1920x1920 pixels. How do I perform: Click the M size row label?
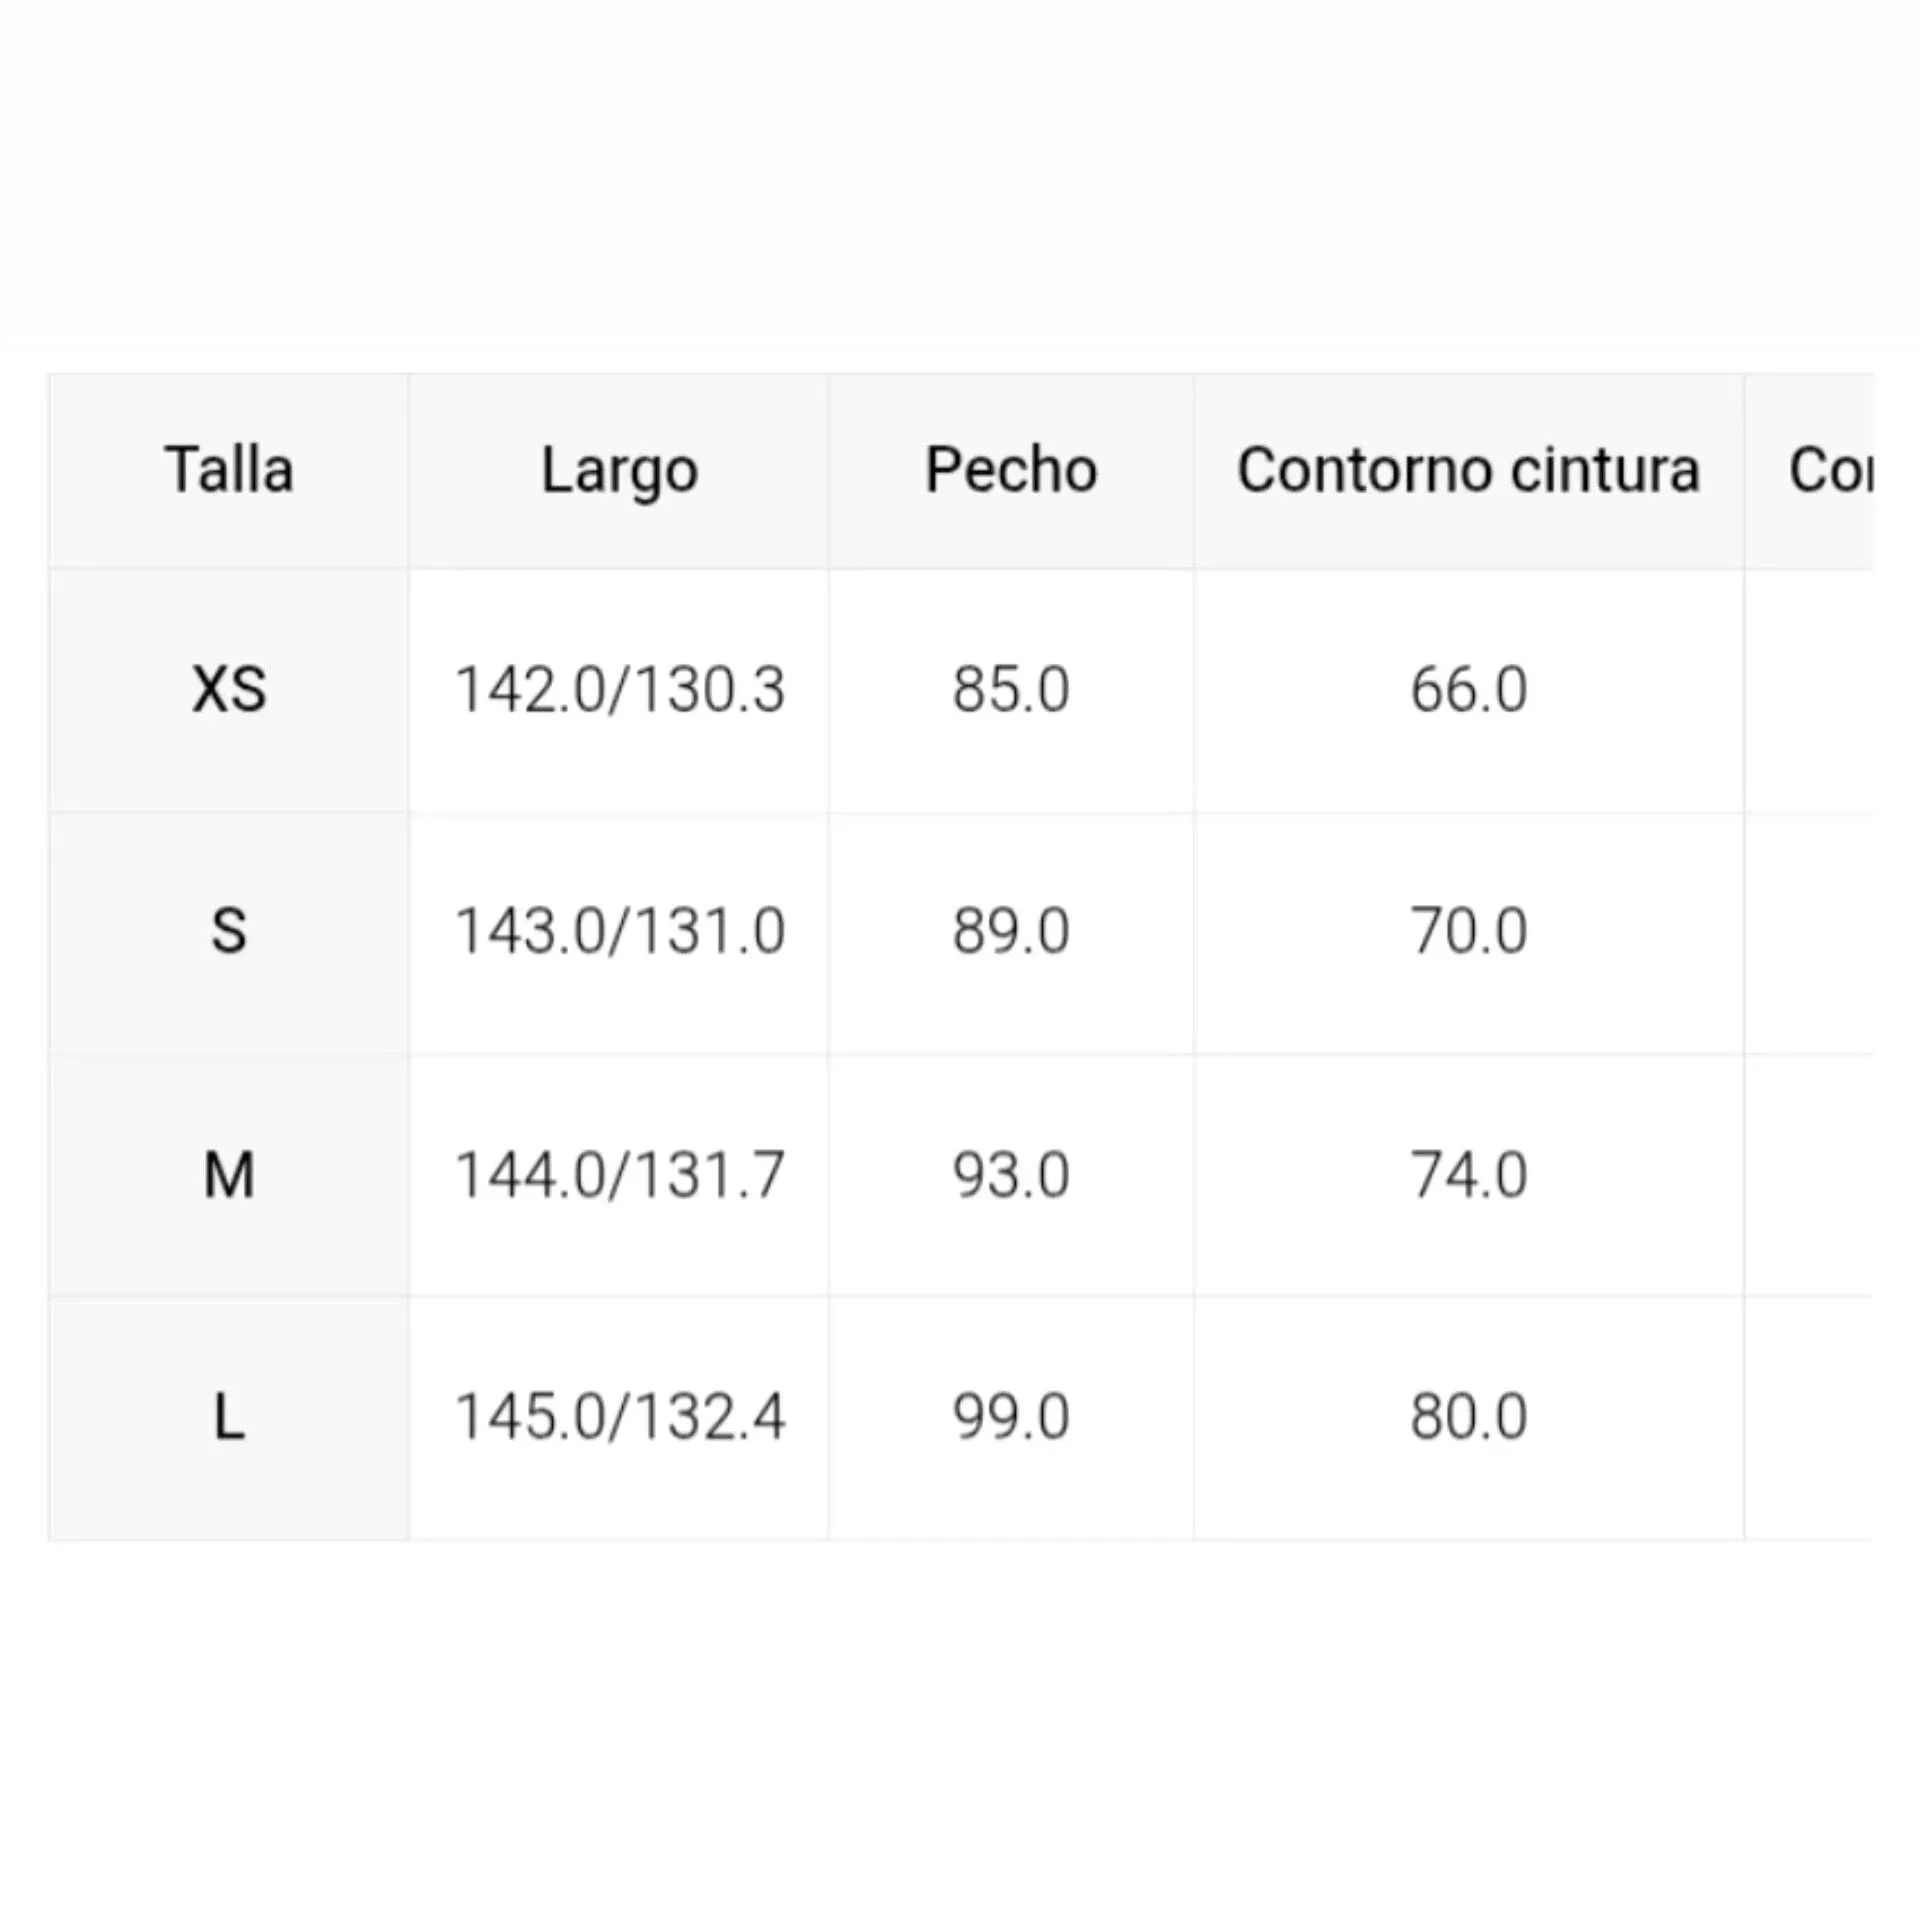coord(229,1175)
